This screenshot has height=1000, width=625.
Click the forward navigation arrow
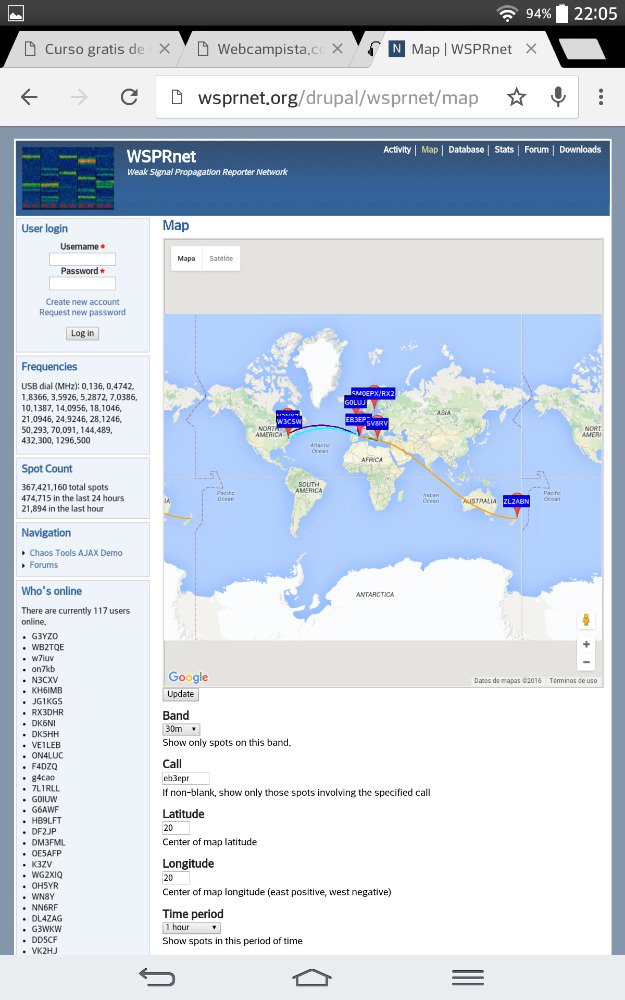coord(79,97)
